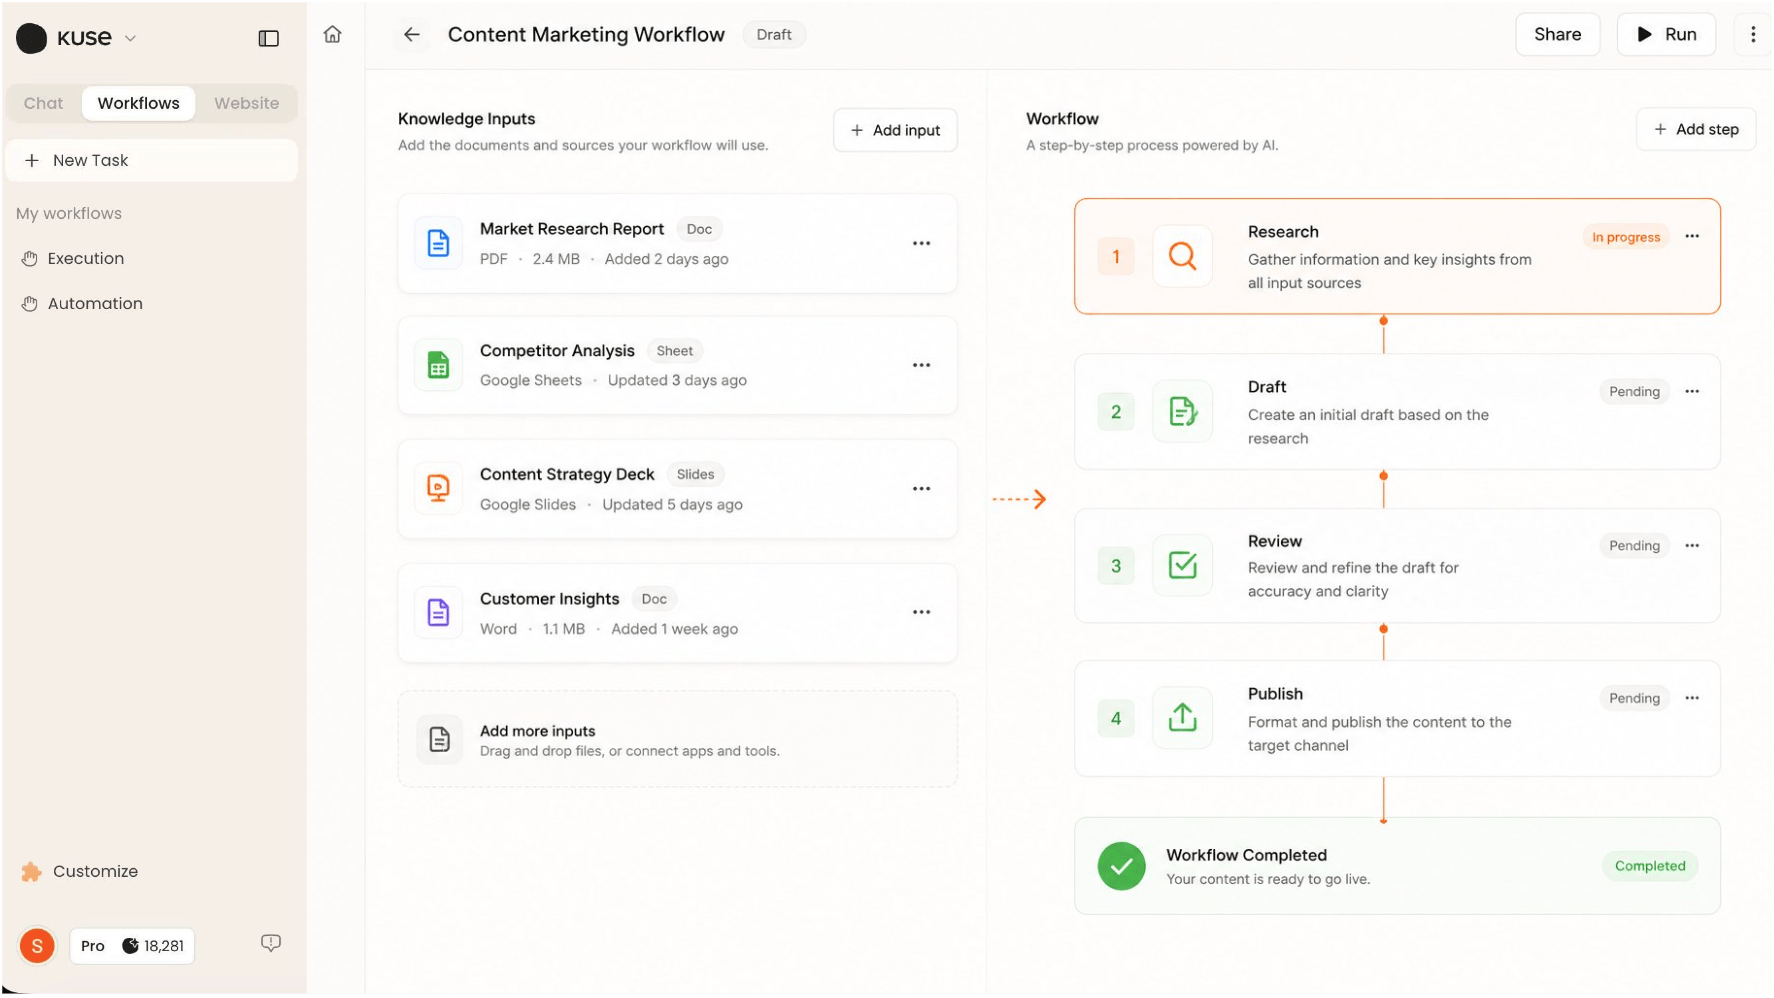Open options for Customer Insights

tap(921, 612)
